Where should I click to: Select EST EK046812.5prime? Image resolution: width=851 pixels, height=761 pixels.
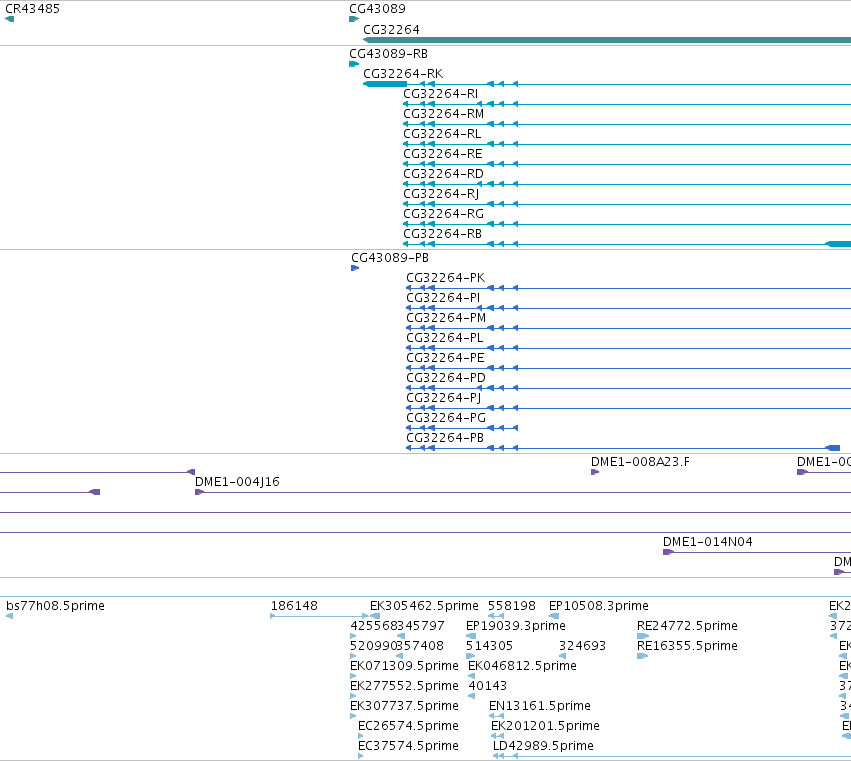pos(522,666)
